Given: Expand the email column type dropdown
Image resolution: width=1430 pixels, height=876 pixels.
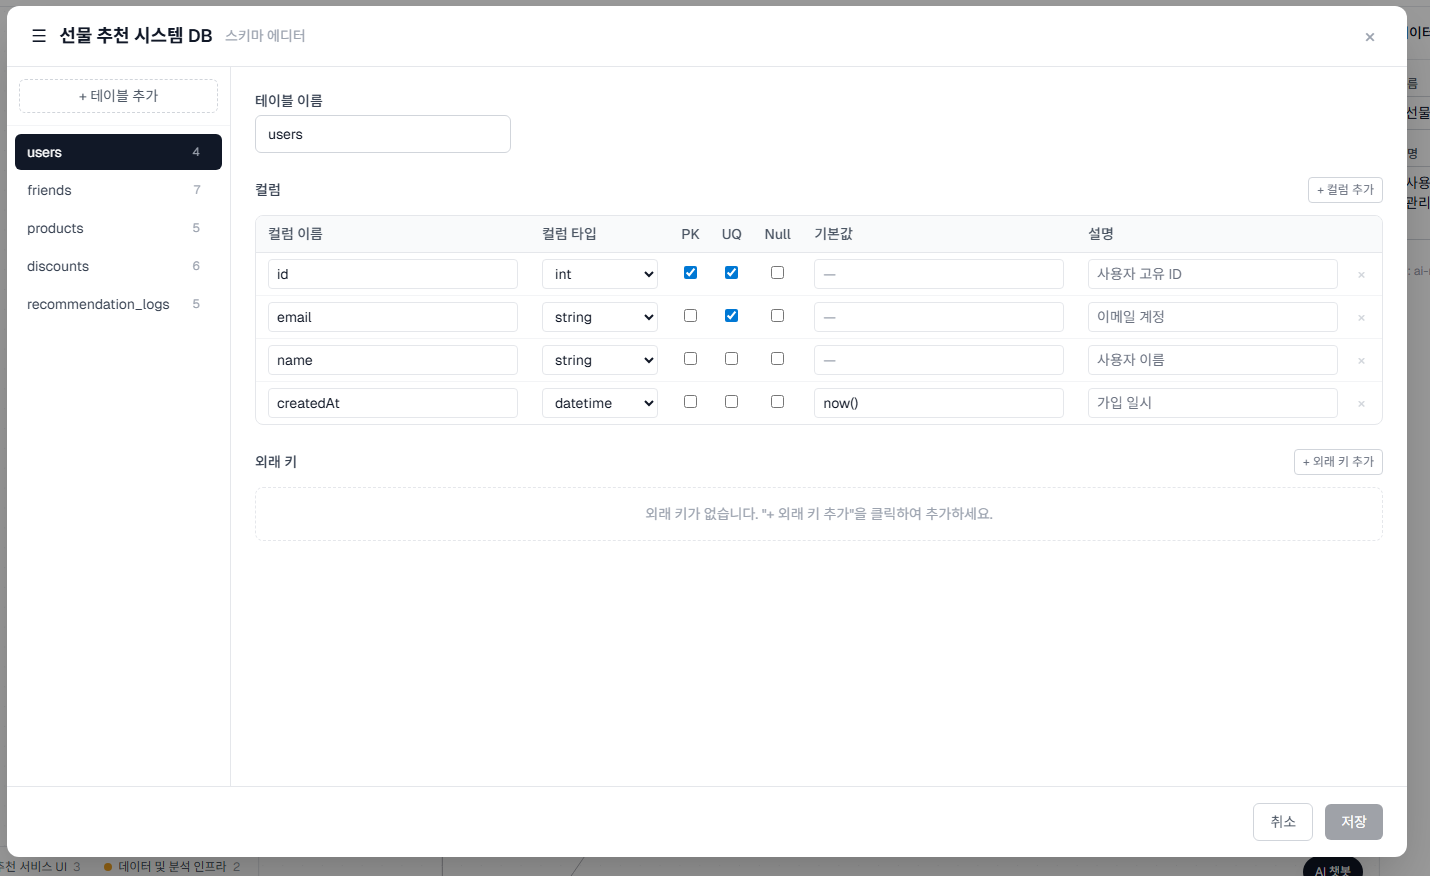Looking at the screenshot, I should click(x=599, y=317).
